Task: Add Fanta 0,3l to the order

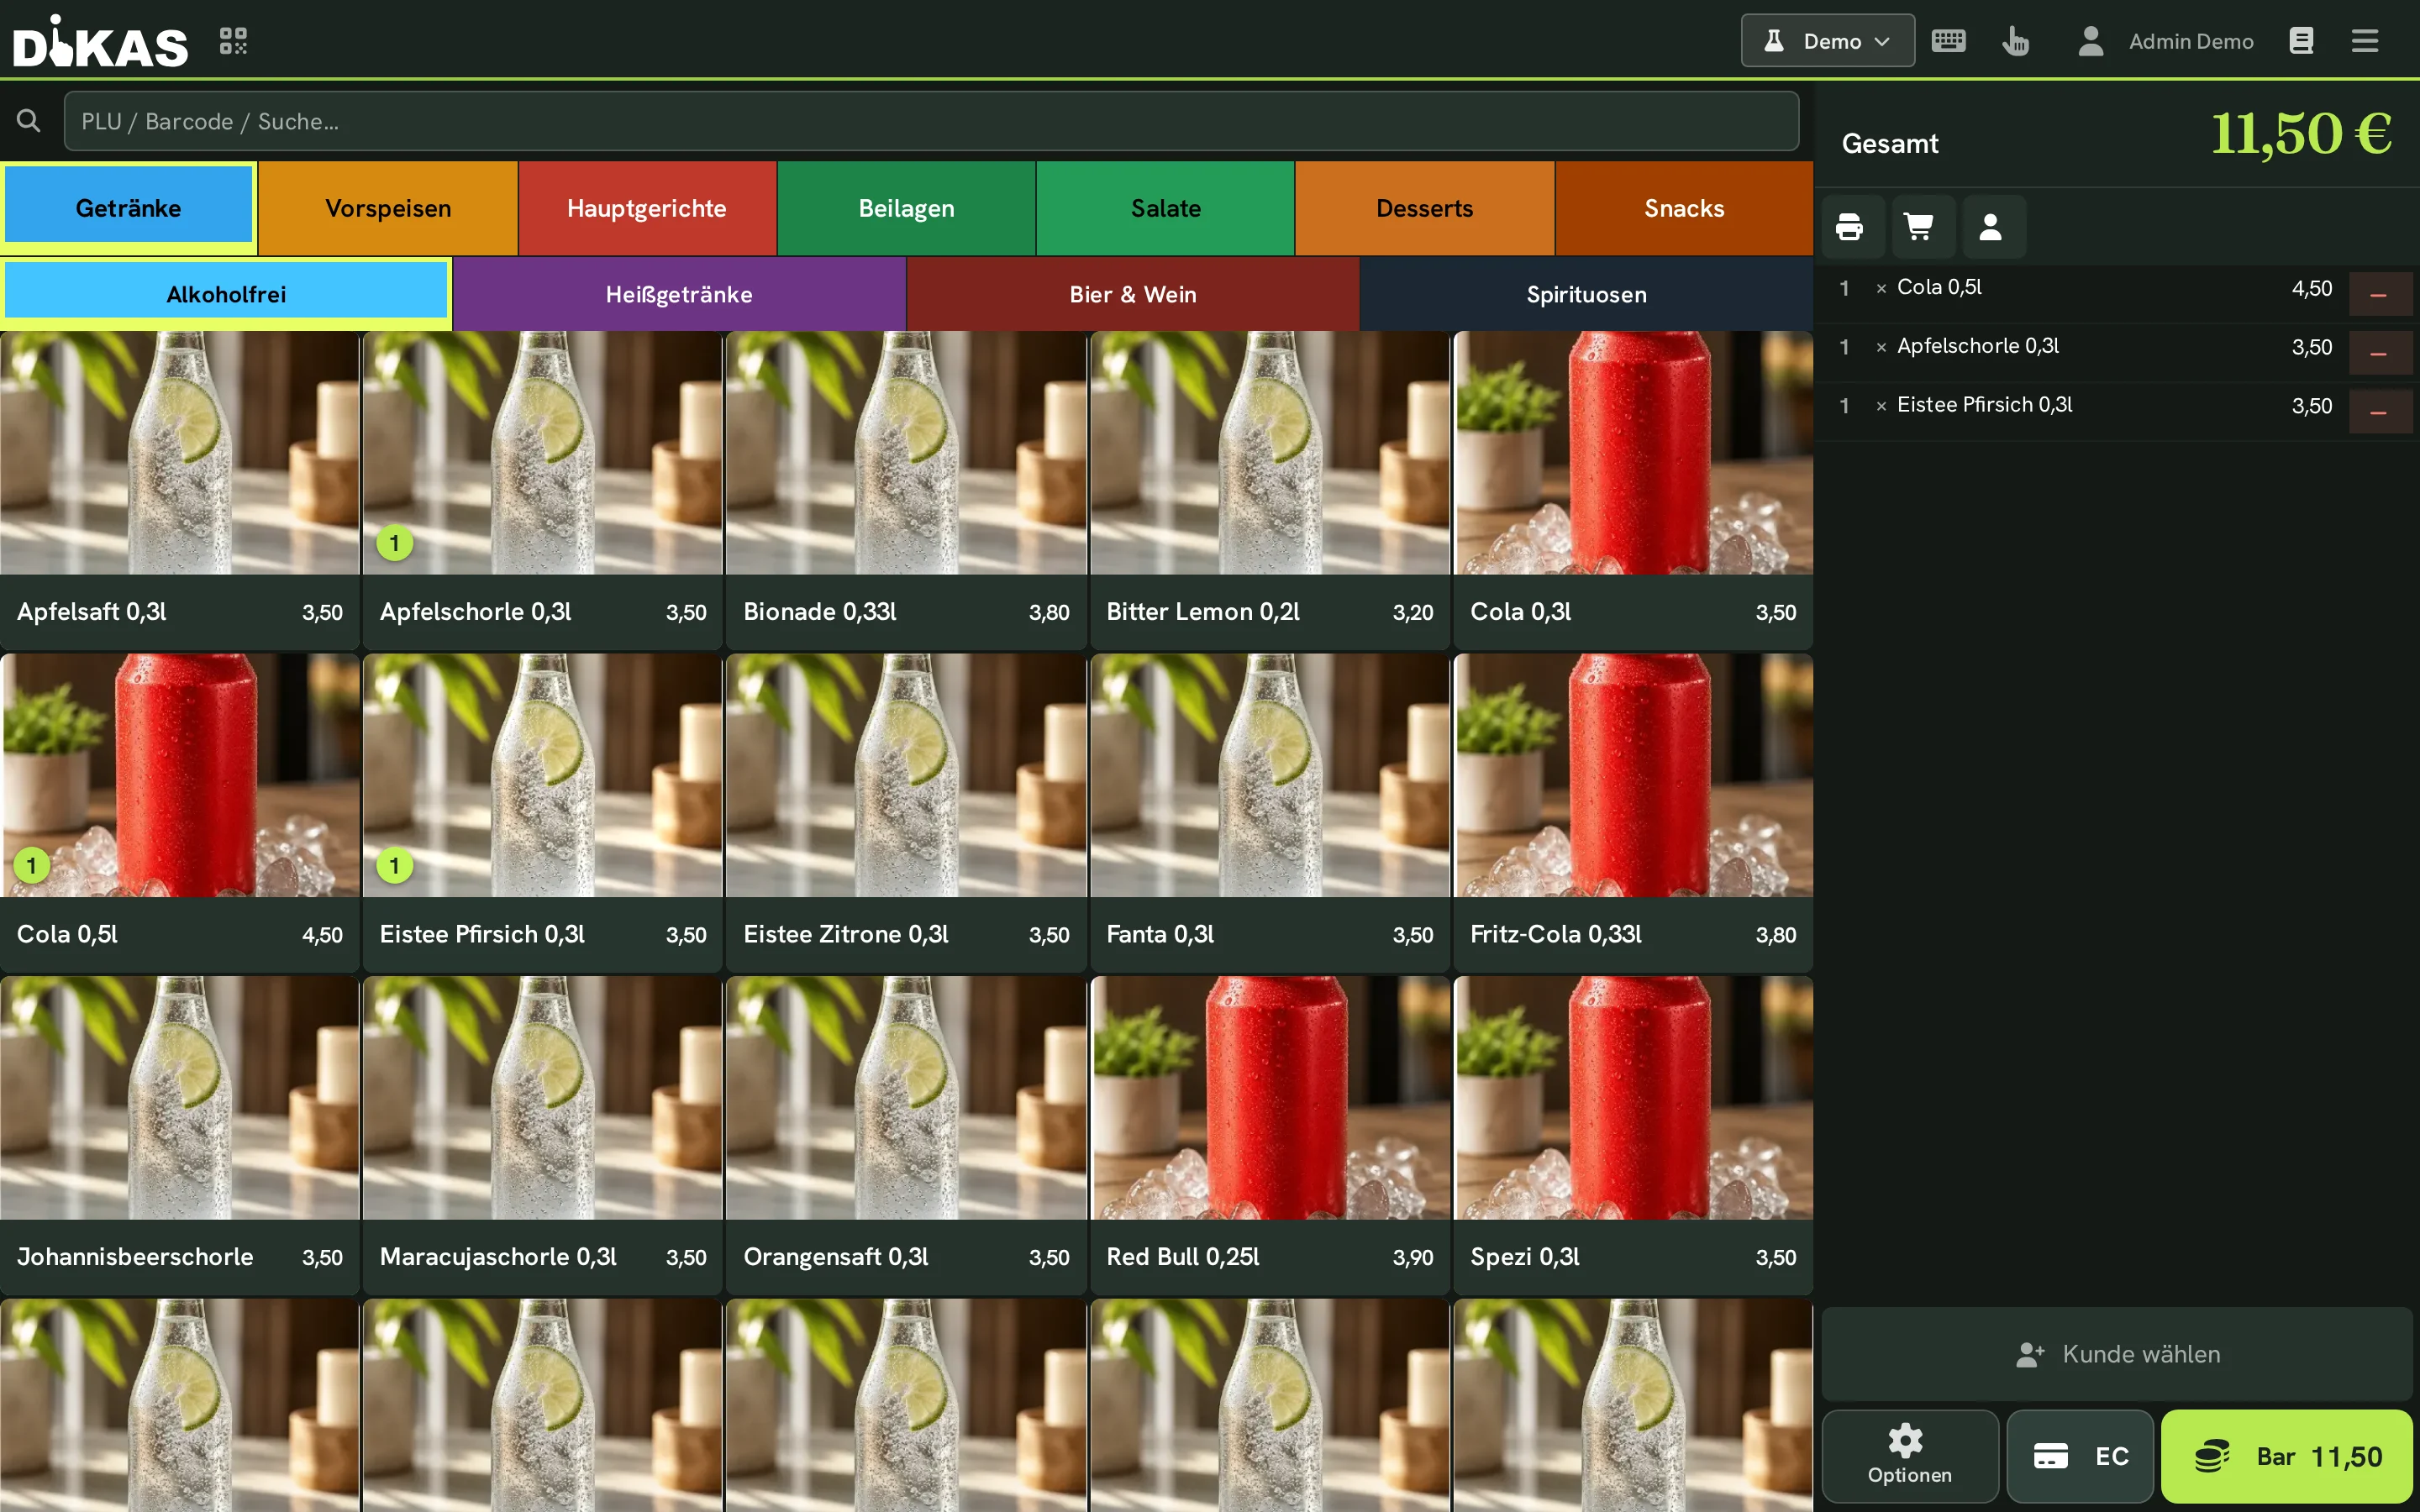Action: [x=1270, y=813]
